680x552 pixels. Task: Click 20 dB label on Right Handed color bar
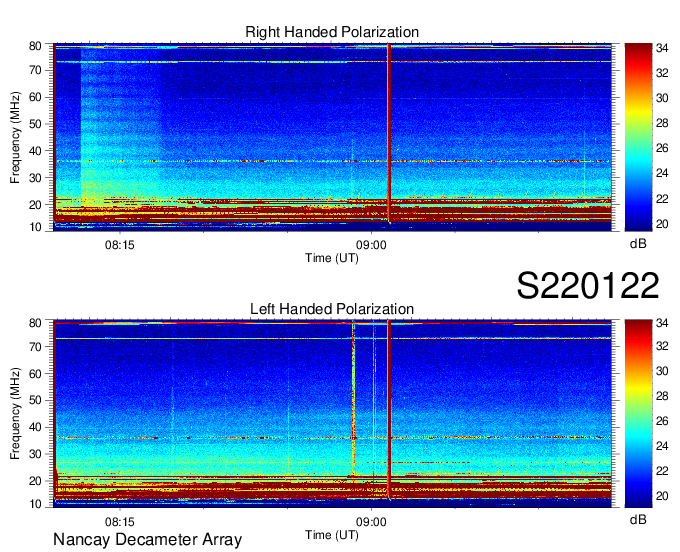(x=662, y=224)
